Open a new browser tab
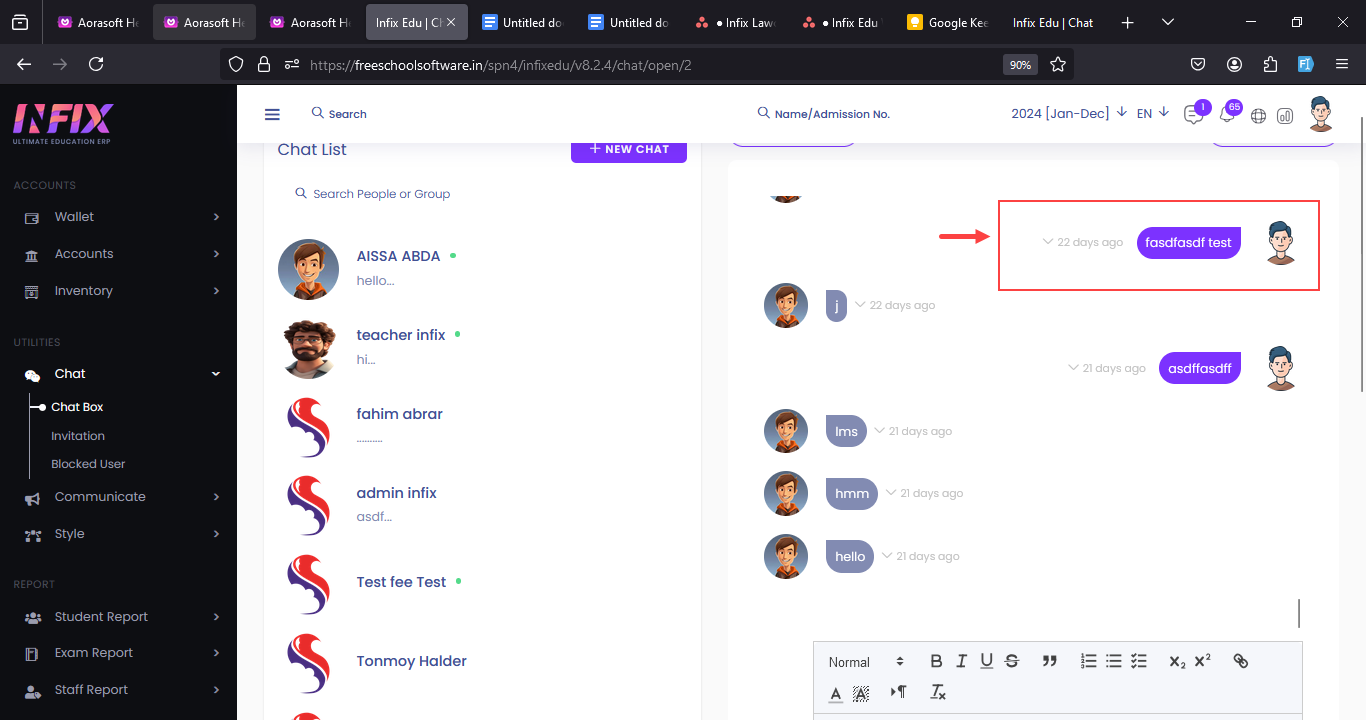The height and width of the screenshot is (720, 1366). click(1128, 22)
